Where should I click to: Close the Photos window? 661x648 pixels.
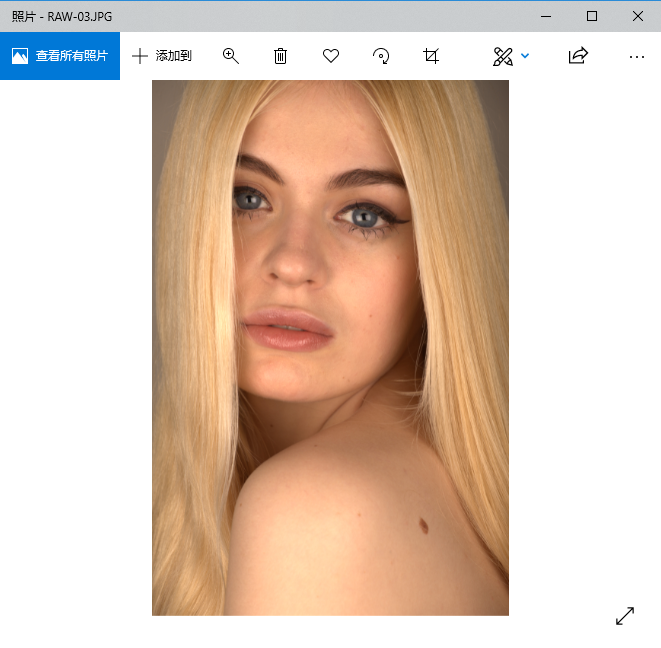pyautogui.click(x=638, y=16)
